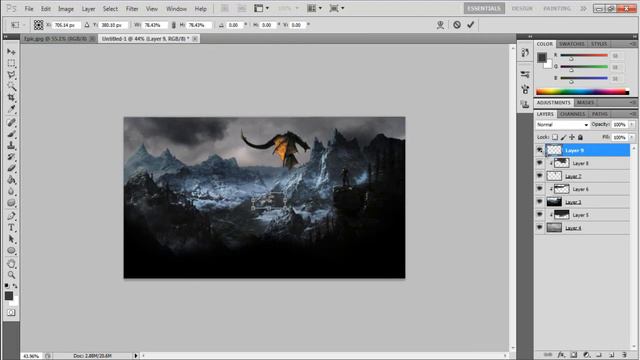Expand the layer Fill arrow
The width and height of the screenshot is (640, 360).
(632, 137)
